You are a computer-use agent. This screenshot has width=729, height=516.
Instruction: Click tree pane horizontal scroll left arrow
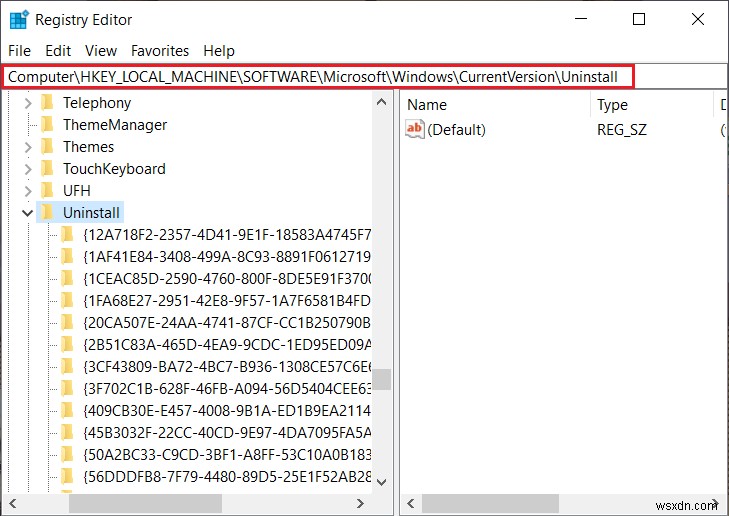(x=13, y=503)
